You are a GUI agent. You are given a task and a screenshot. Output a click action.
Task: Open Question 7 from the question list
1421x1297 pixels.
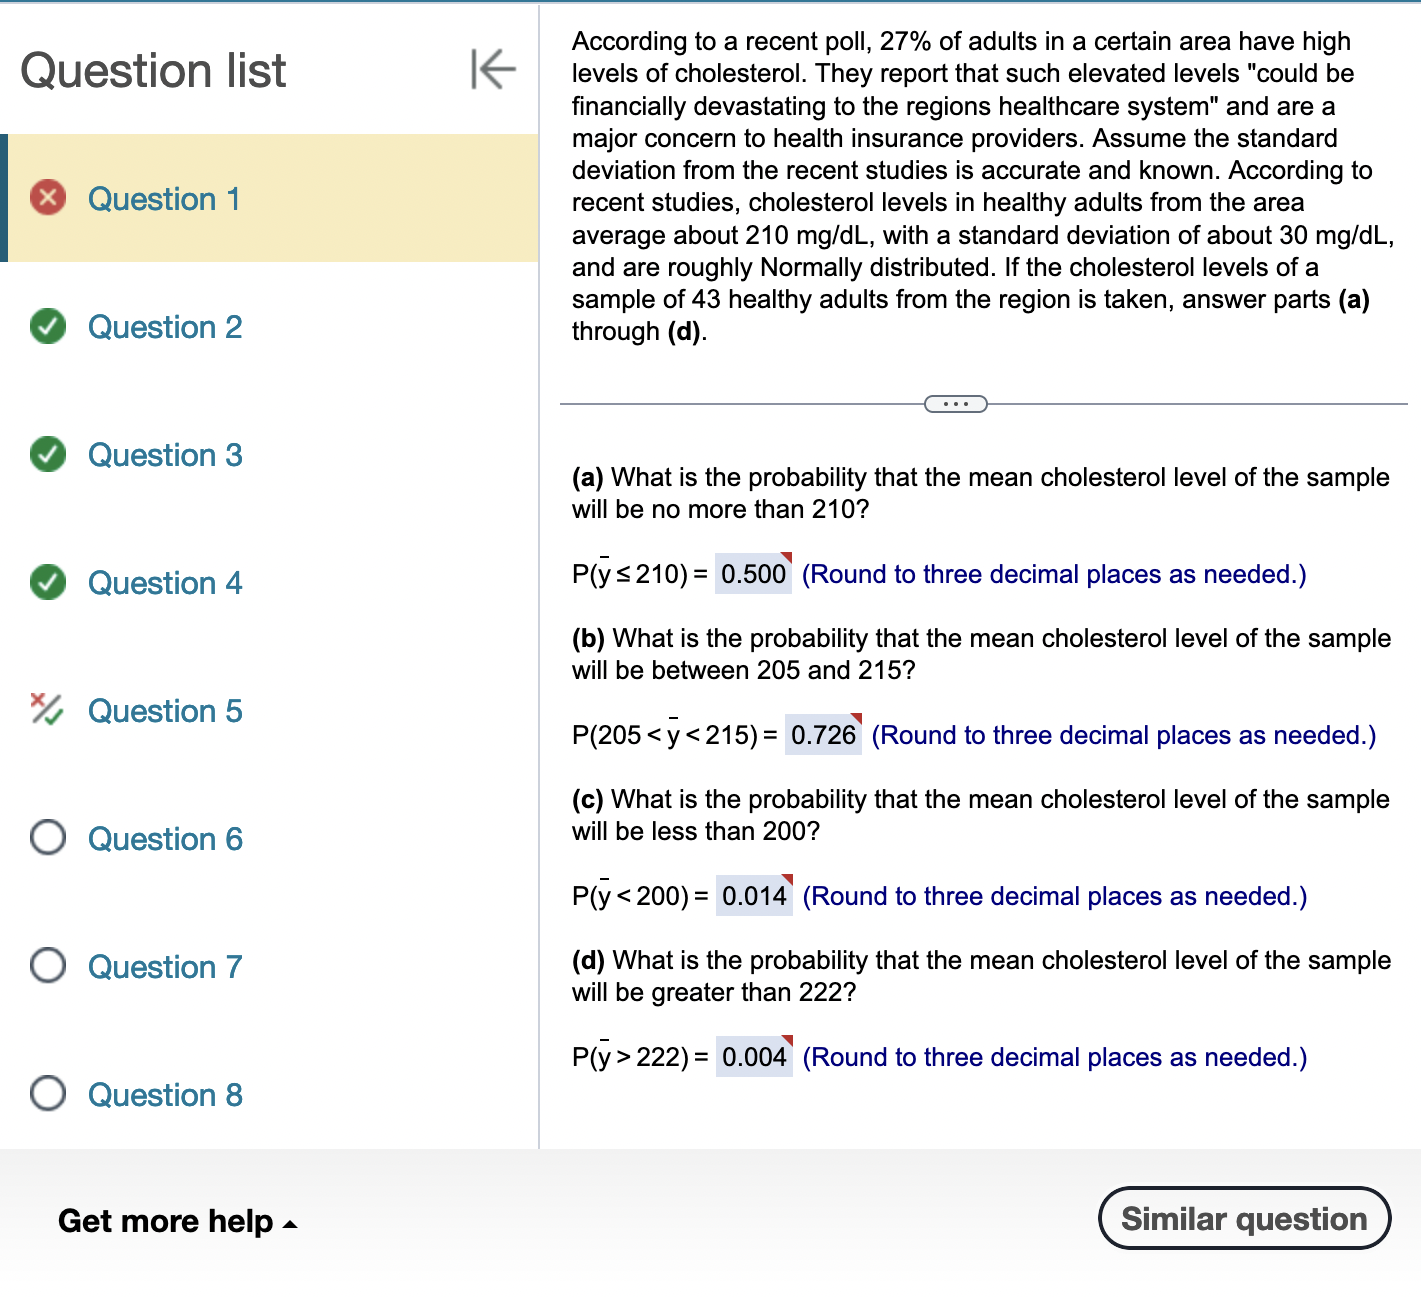click(x=165, y=967)
